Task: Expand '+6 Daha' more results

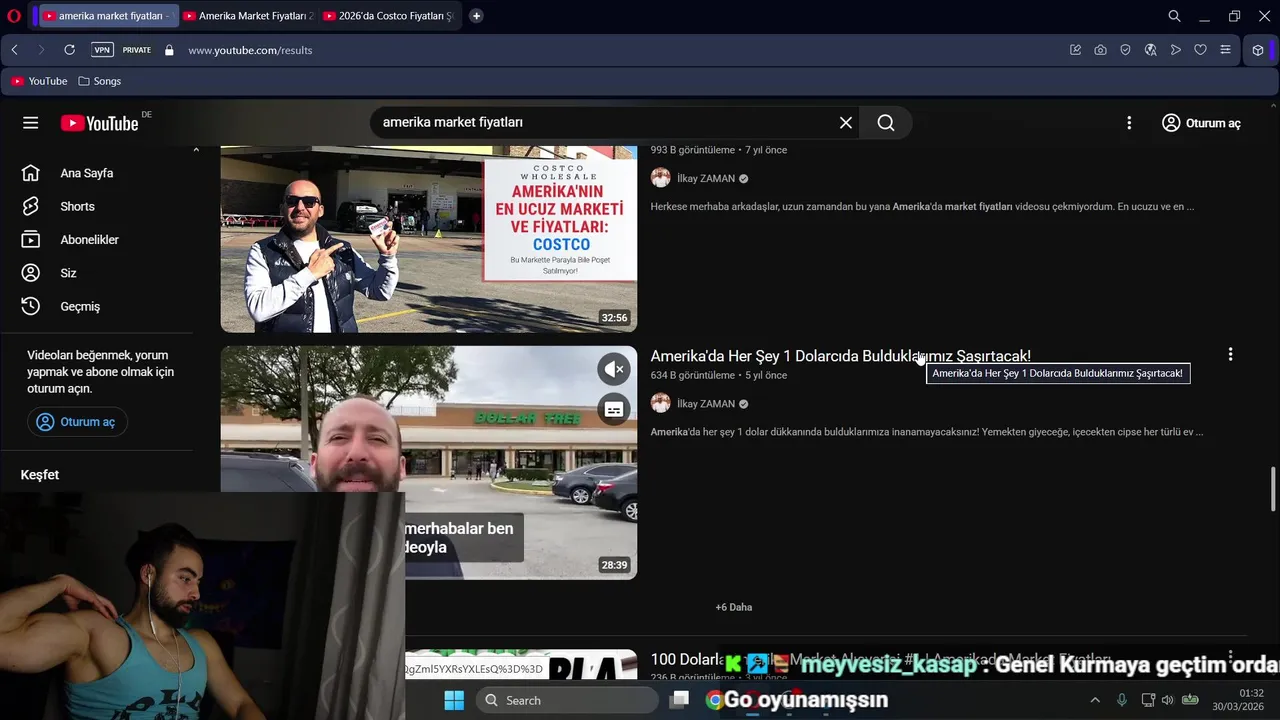Action: (x=734, y=607)
